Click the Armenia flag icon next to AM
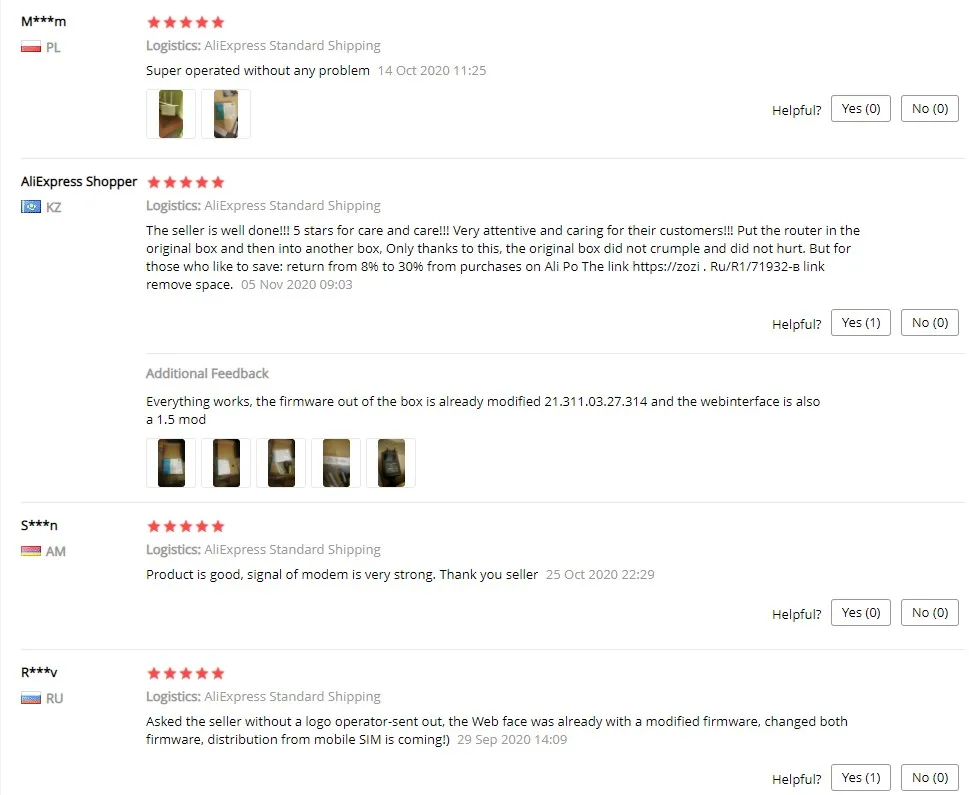 point(31,551)
